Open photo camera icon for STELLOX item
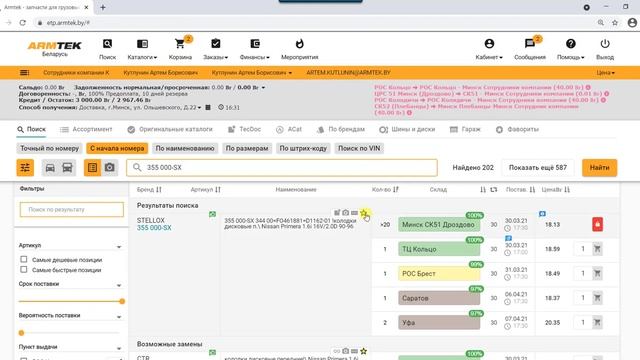Viewport: 640px width, 360px height. point(346,213)
